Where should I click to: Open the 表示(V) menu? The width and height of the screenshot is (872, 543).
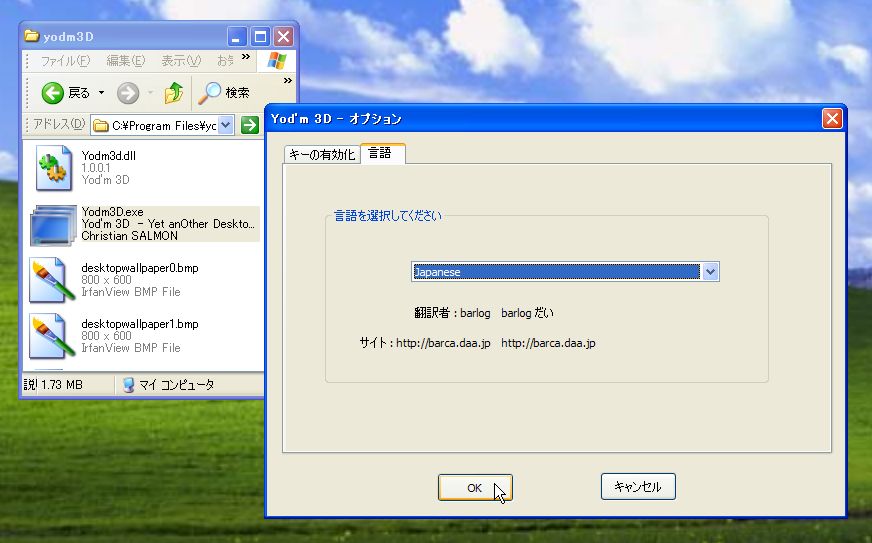(181, 61)
